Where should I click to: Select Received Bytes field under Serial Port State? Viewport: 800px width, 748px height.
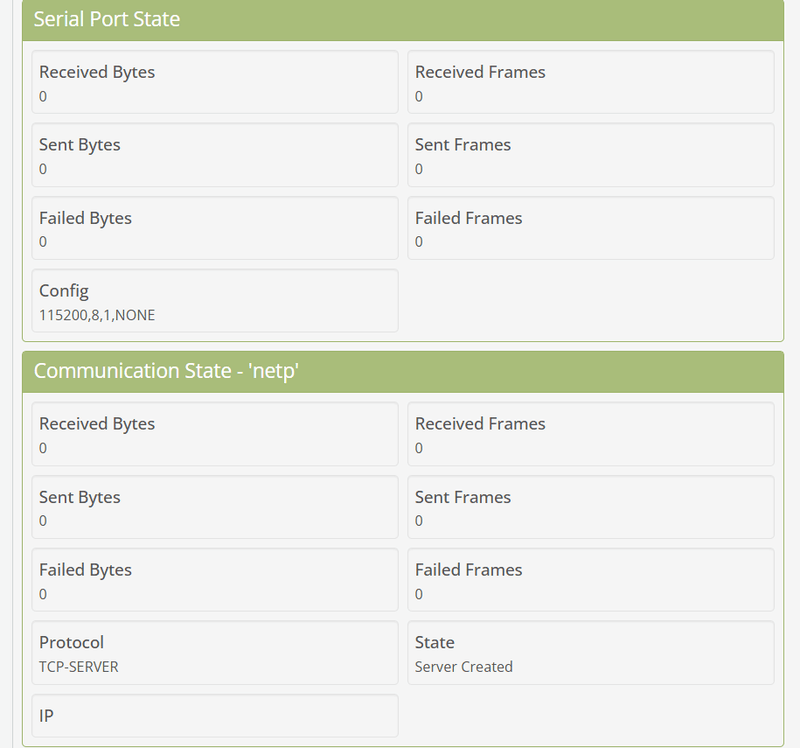[215, 83]
